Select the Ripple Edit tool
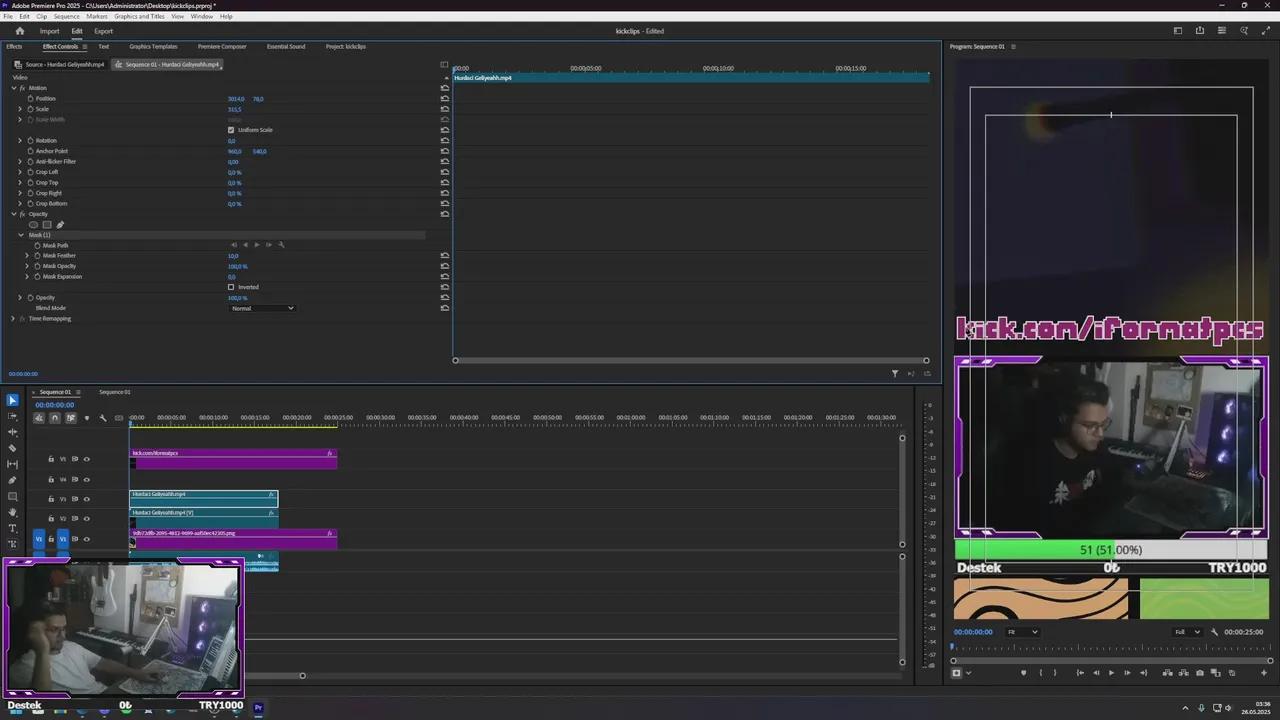Viewport: 1280px width, 720px height. (12, 432)
